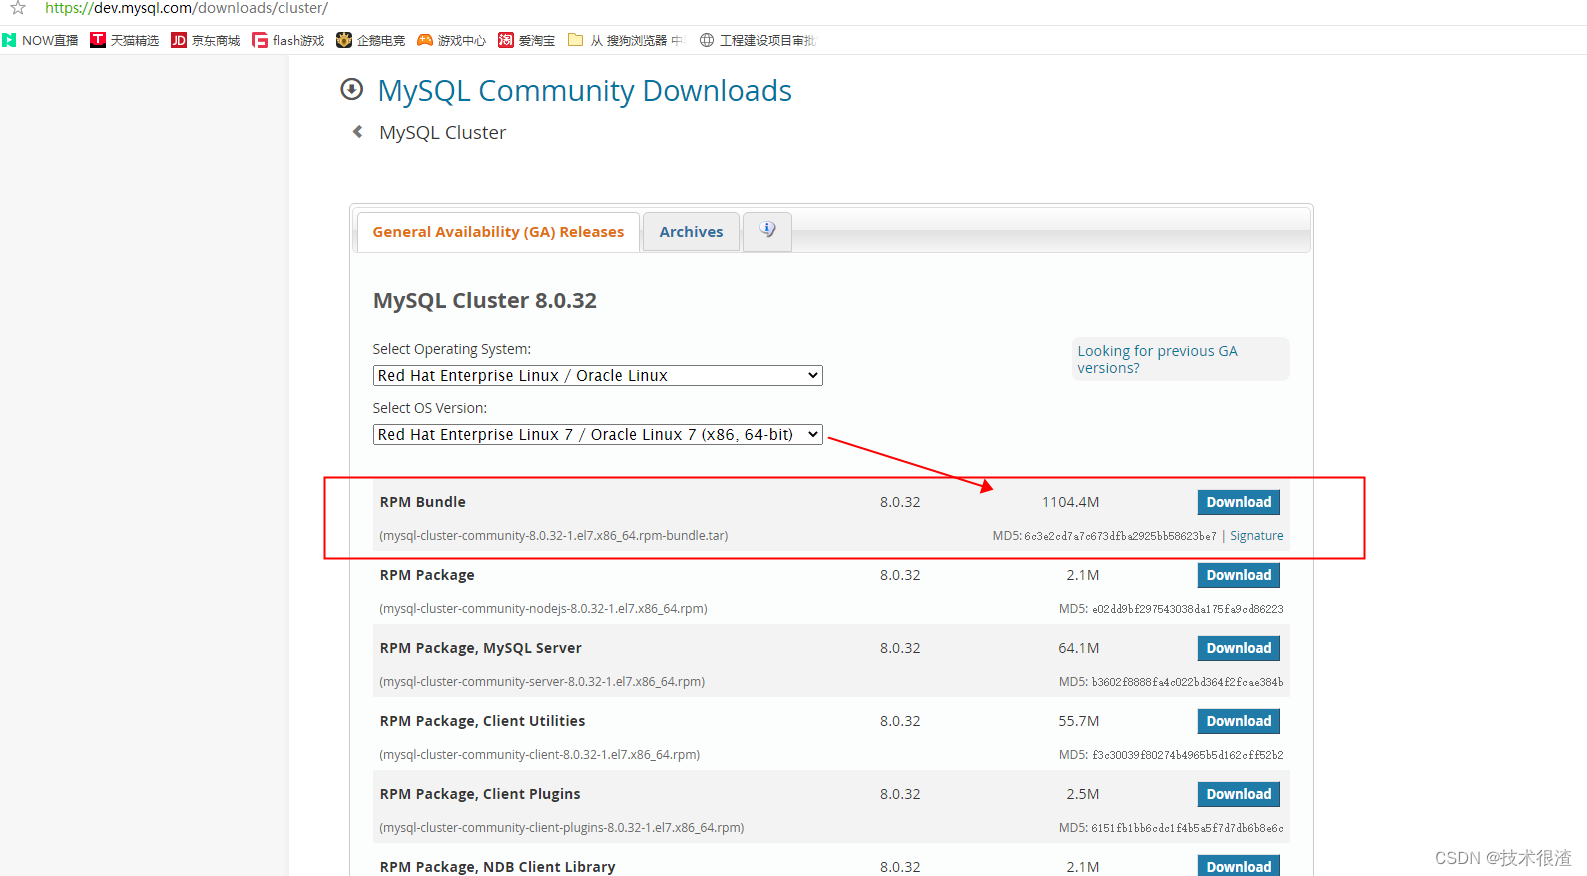Click the browser address bar URL

186,8
